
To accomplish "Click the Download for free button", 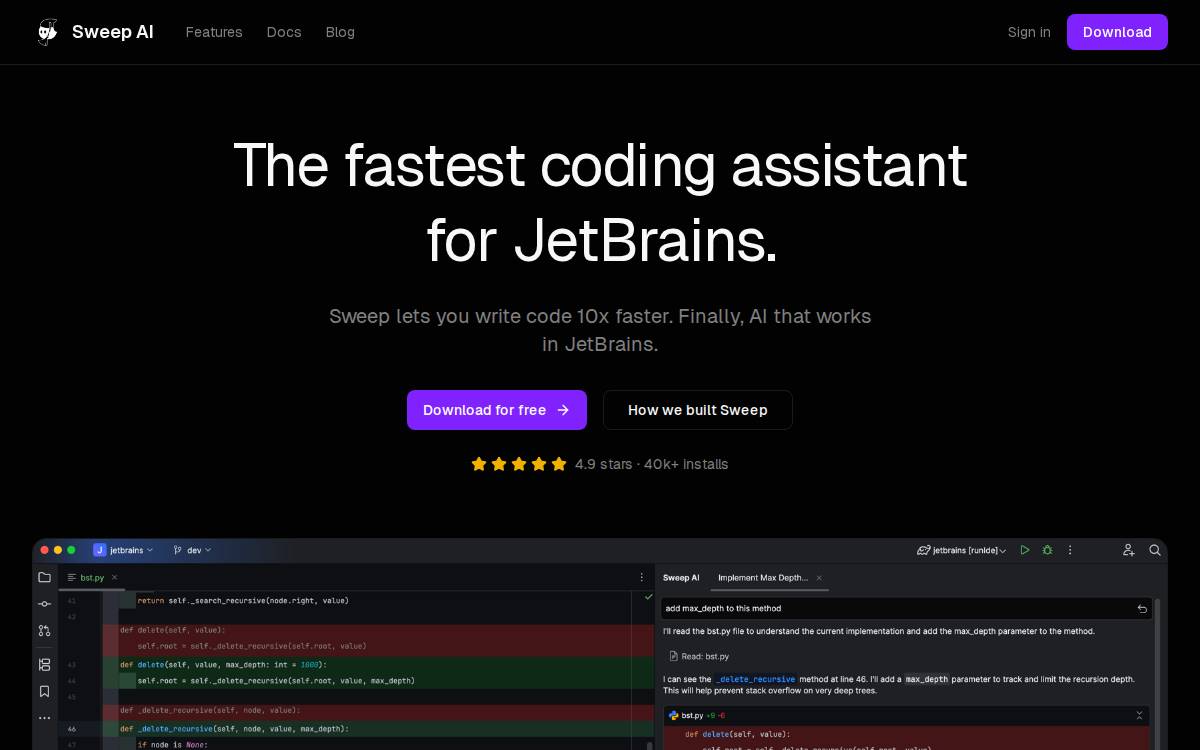I will pyautogui.click(x=497, y=410).
